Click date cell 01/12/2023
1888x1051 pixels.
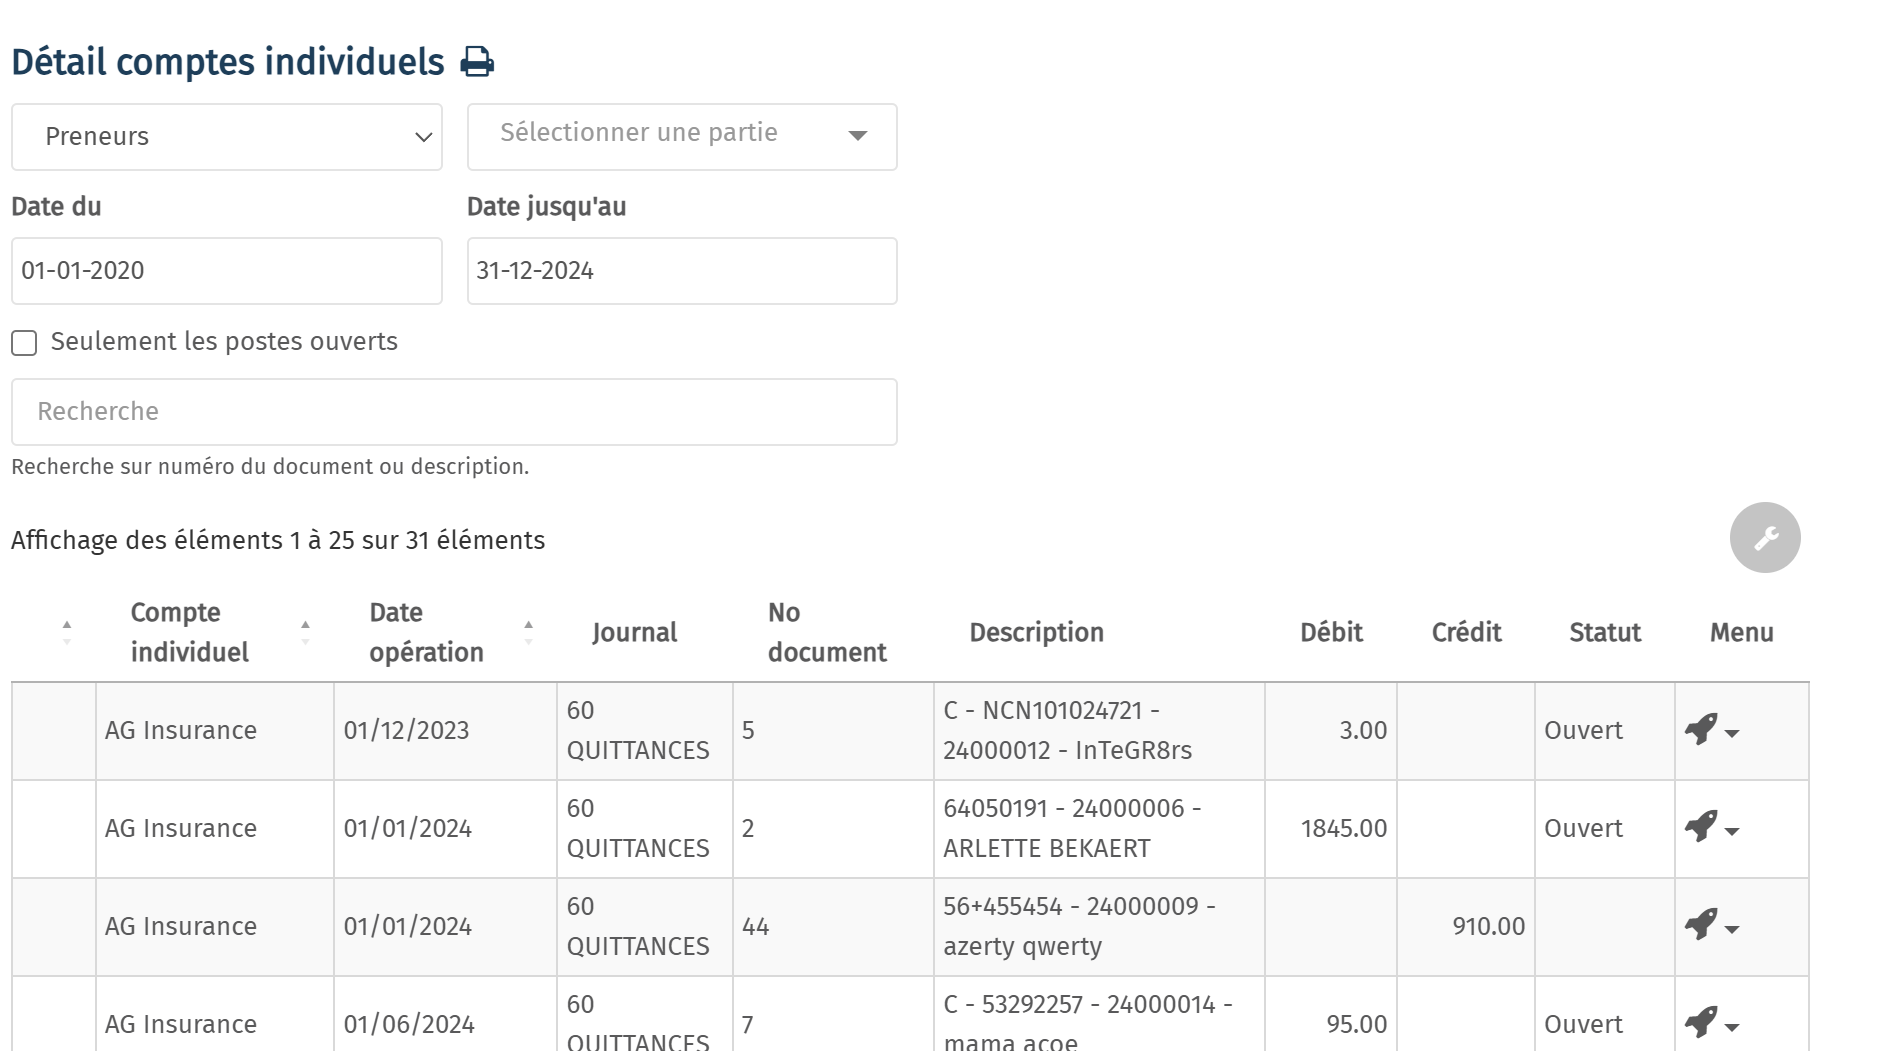click(x=406, y=731)
